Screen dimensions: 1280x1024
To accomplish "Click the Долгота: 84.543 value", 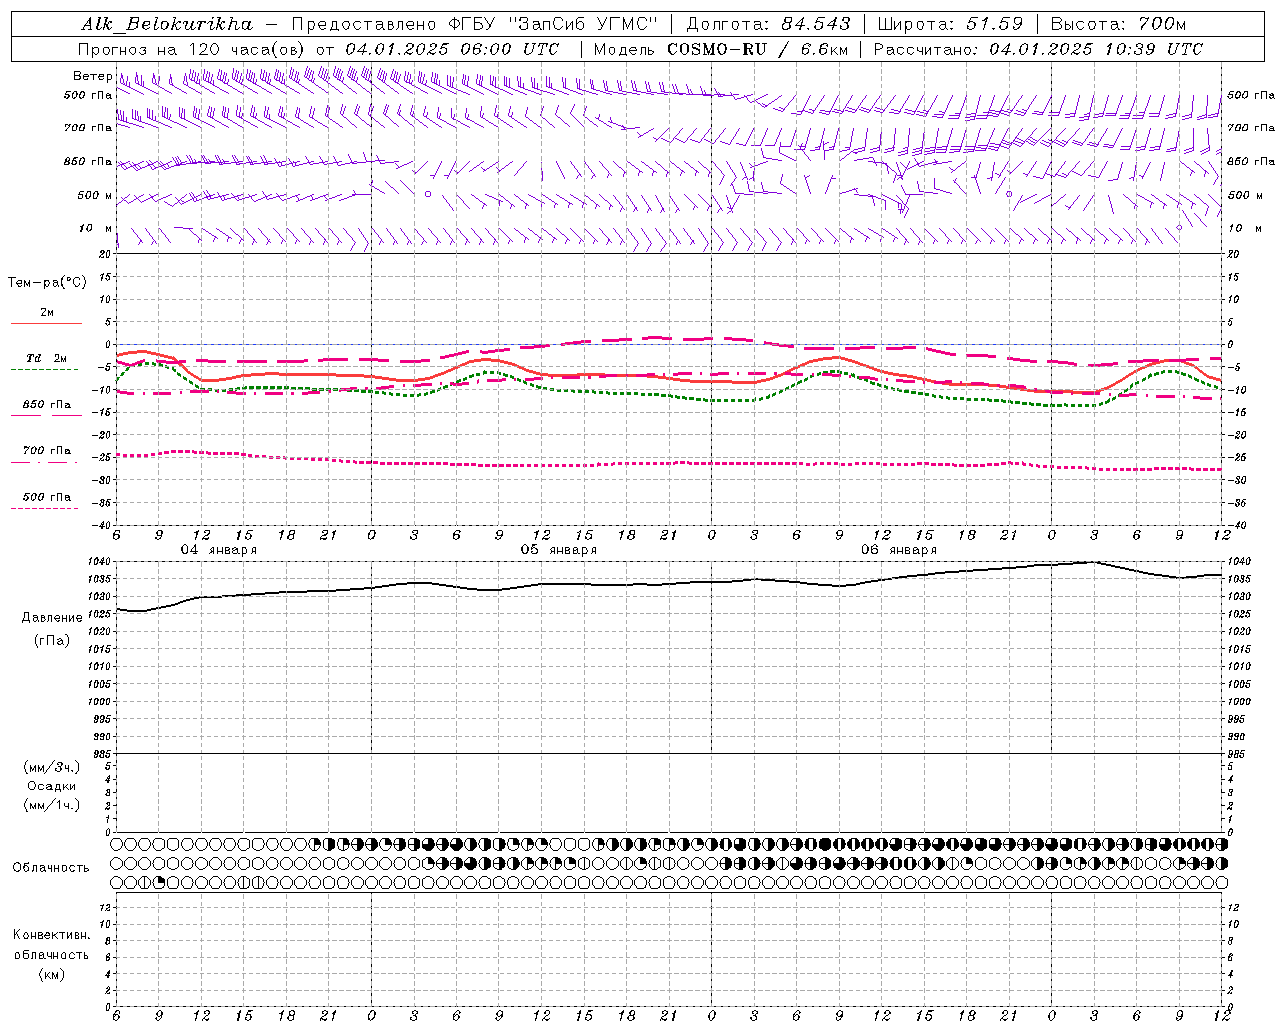I will [x=768, y=23].
